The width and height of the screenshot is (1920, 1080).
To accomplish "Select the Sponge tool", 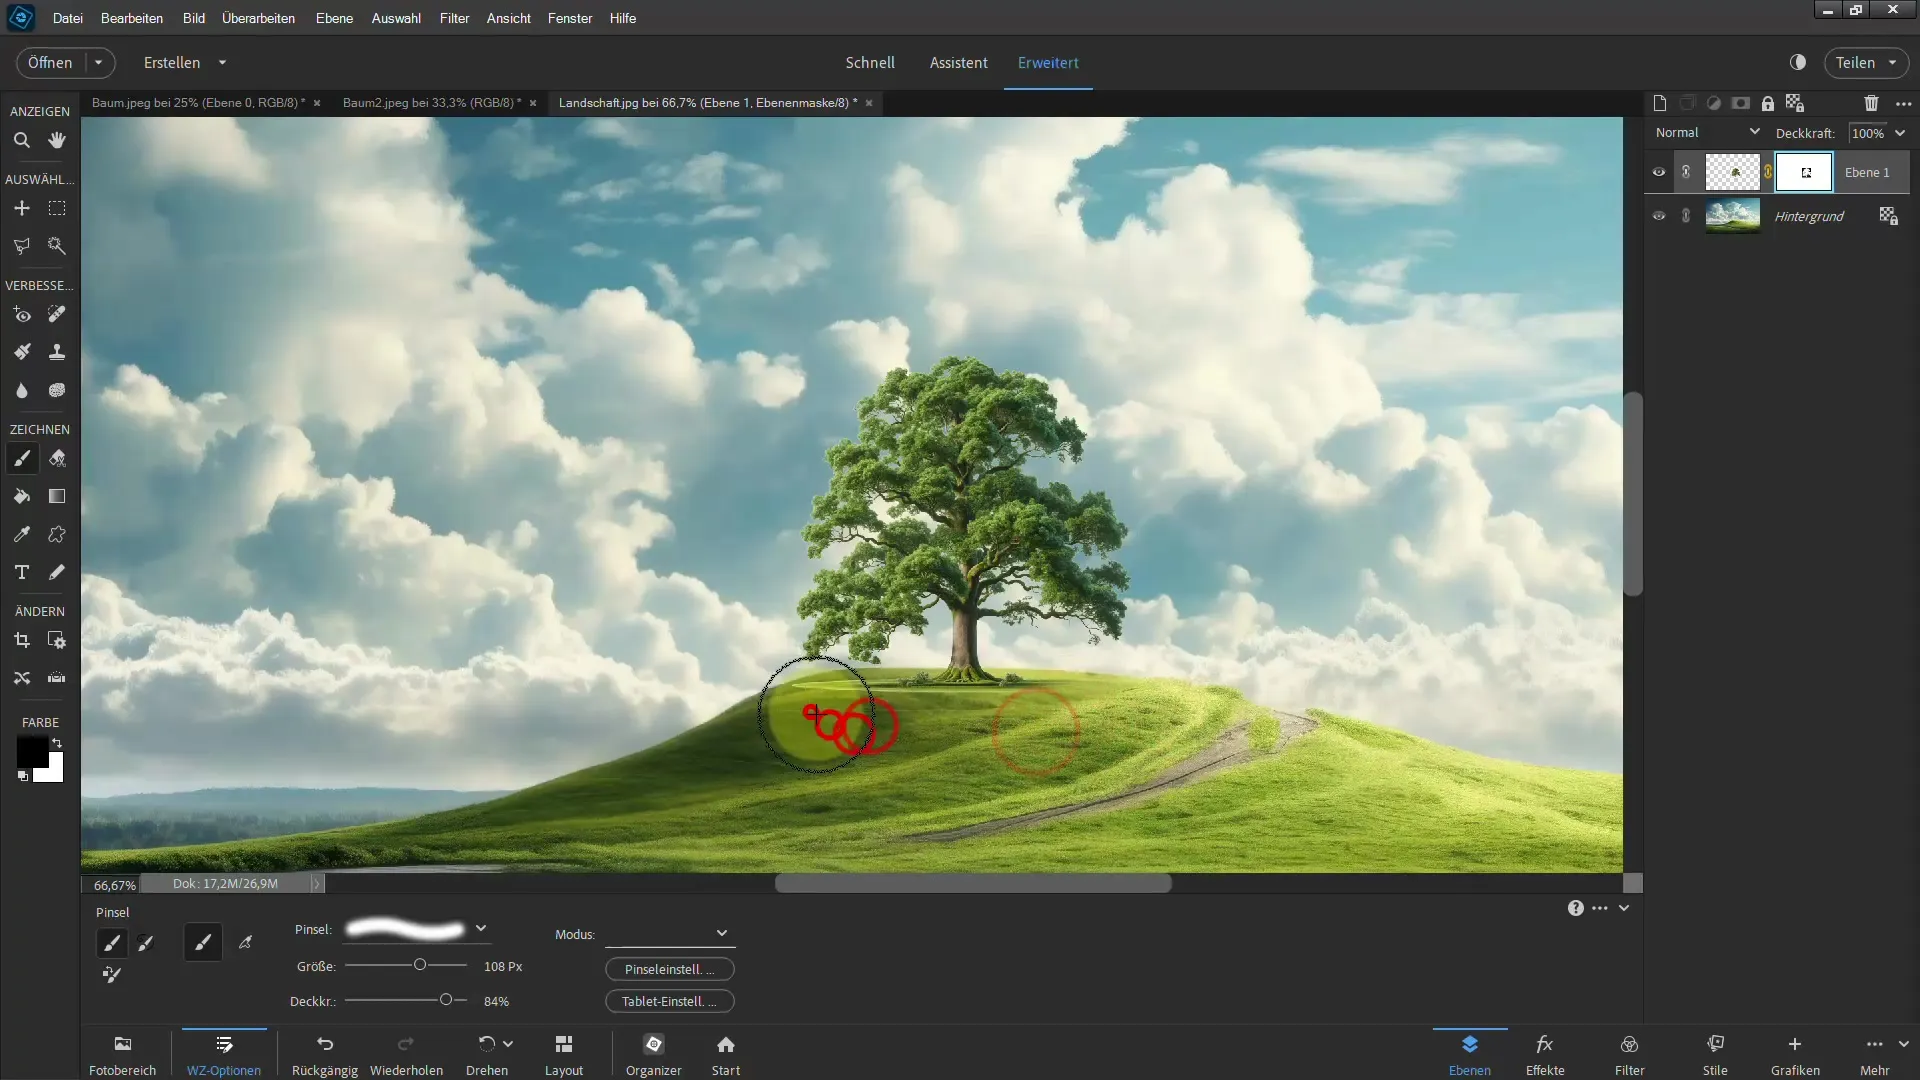I will [57, 390].
